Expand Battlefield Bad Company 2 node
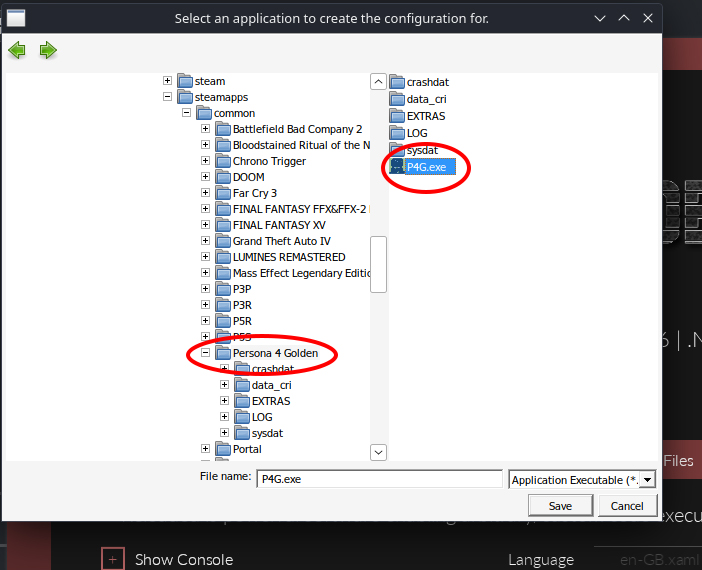 (205, 129)
